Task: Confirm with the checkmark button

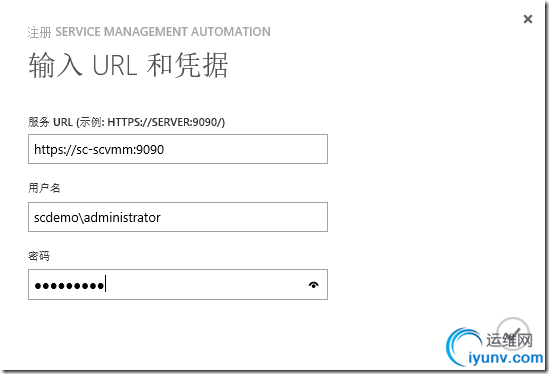Action: [513, 334]
